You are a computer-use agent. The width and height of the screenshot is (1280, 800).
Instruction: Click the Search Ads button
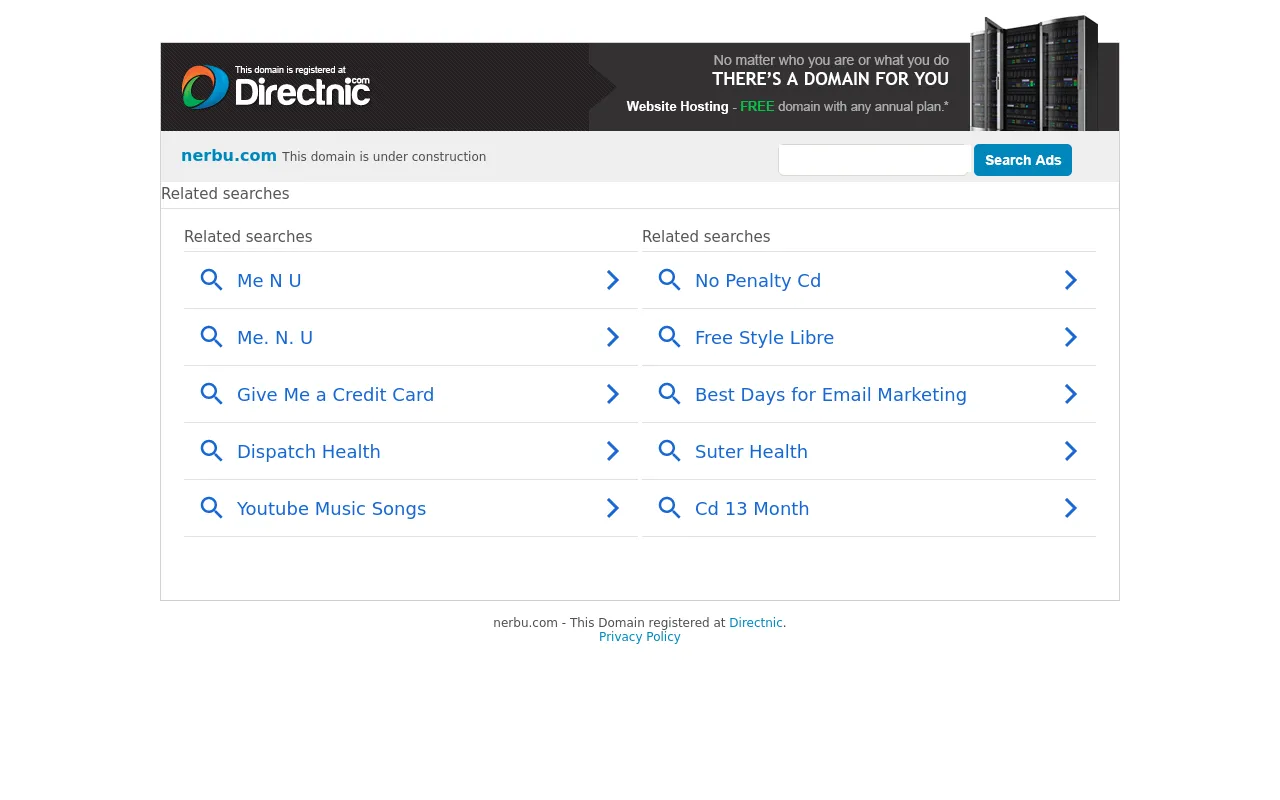click(1023, 160)
